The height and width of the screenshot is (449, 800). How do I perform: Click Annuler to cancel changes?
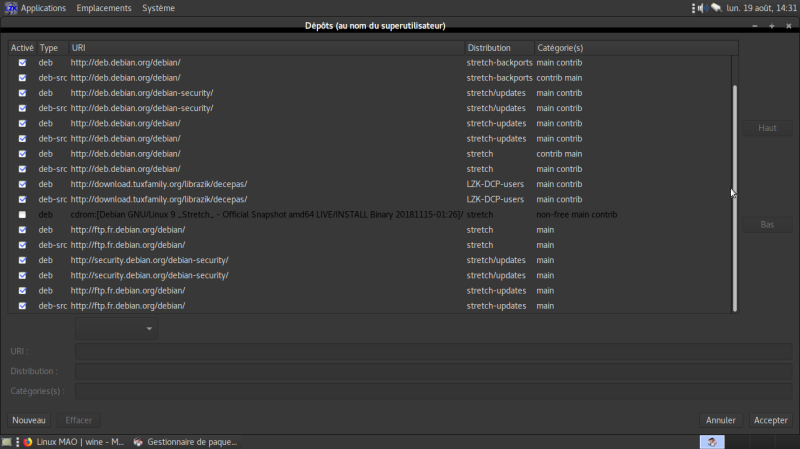point(720,420)
